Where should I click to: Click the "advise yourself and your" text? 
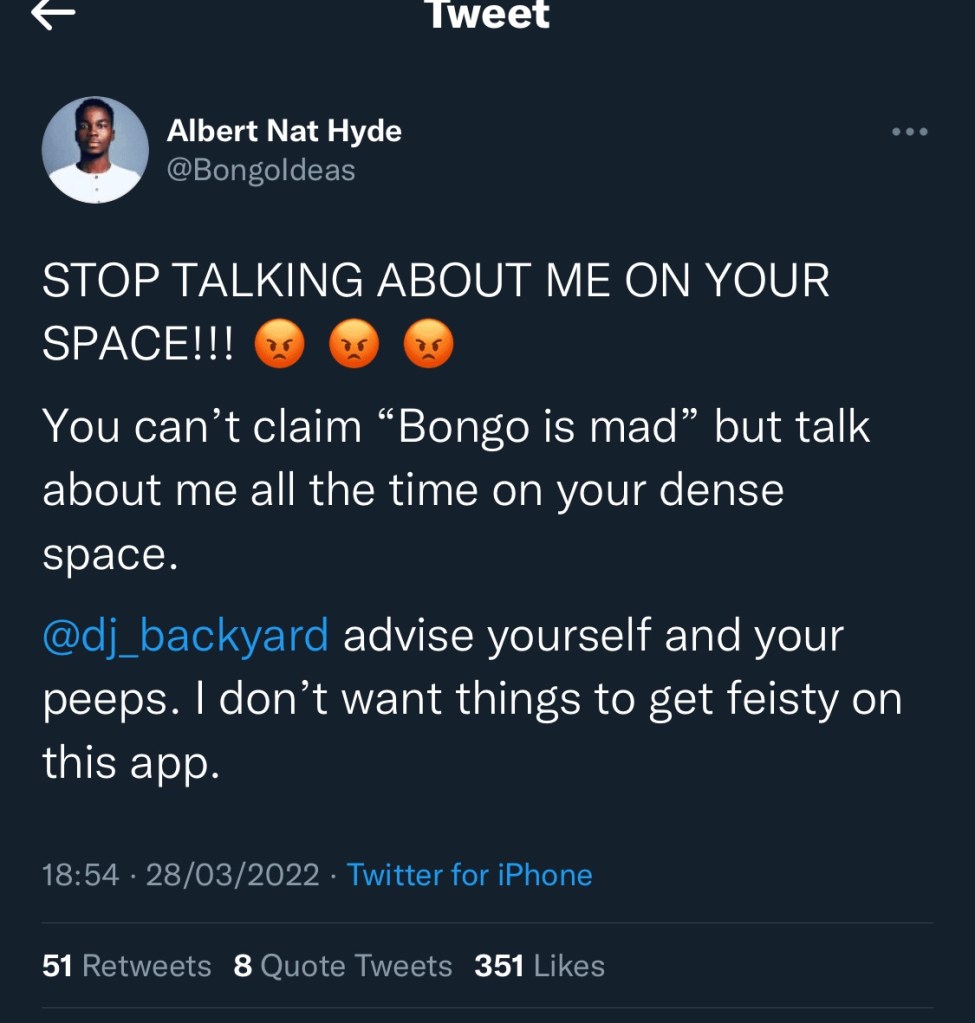coord(593,635)
